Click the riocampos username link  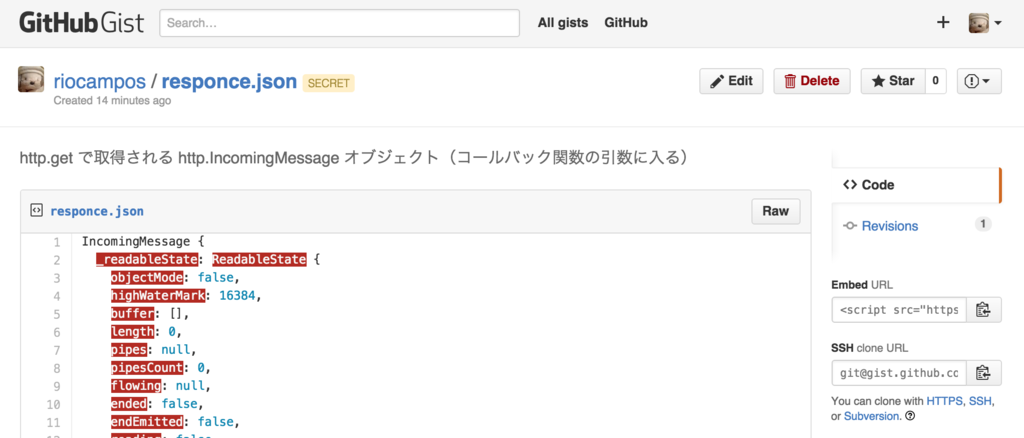(x=99, y=82)
